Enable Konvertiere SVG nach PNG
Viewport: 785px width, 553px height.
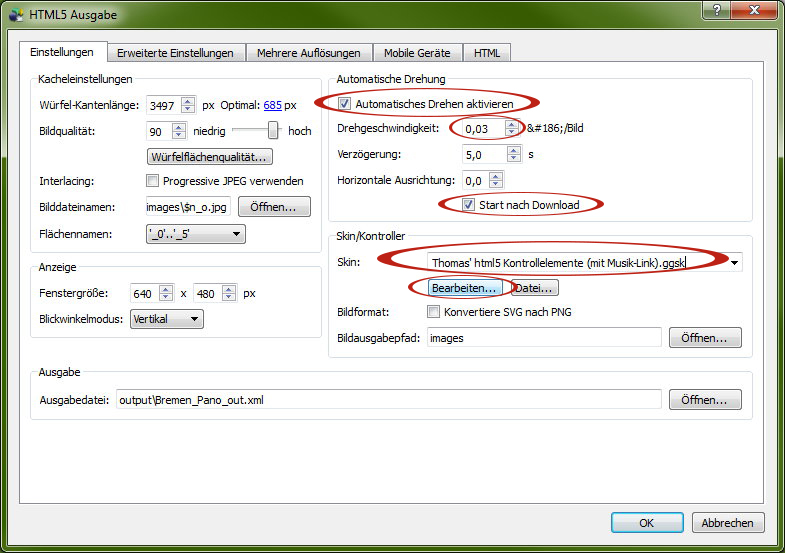[434, 312]
